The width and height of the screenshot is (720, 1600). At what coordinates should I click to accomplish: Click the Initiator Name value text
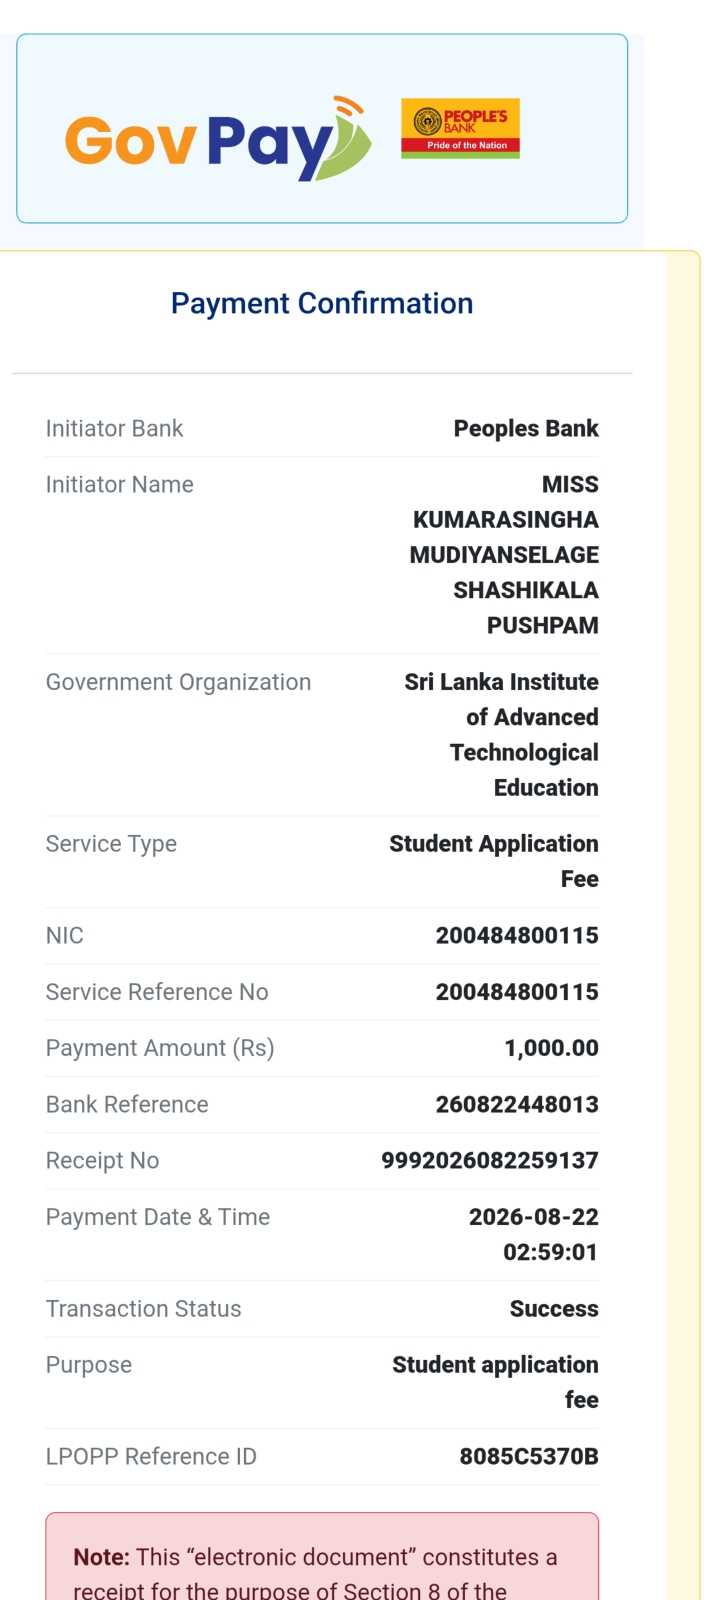504,555
